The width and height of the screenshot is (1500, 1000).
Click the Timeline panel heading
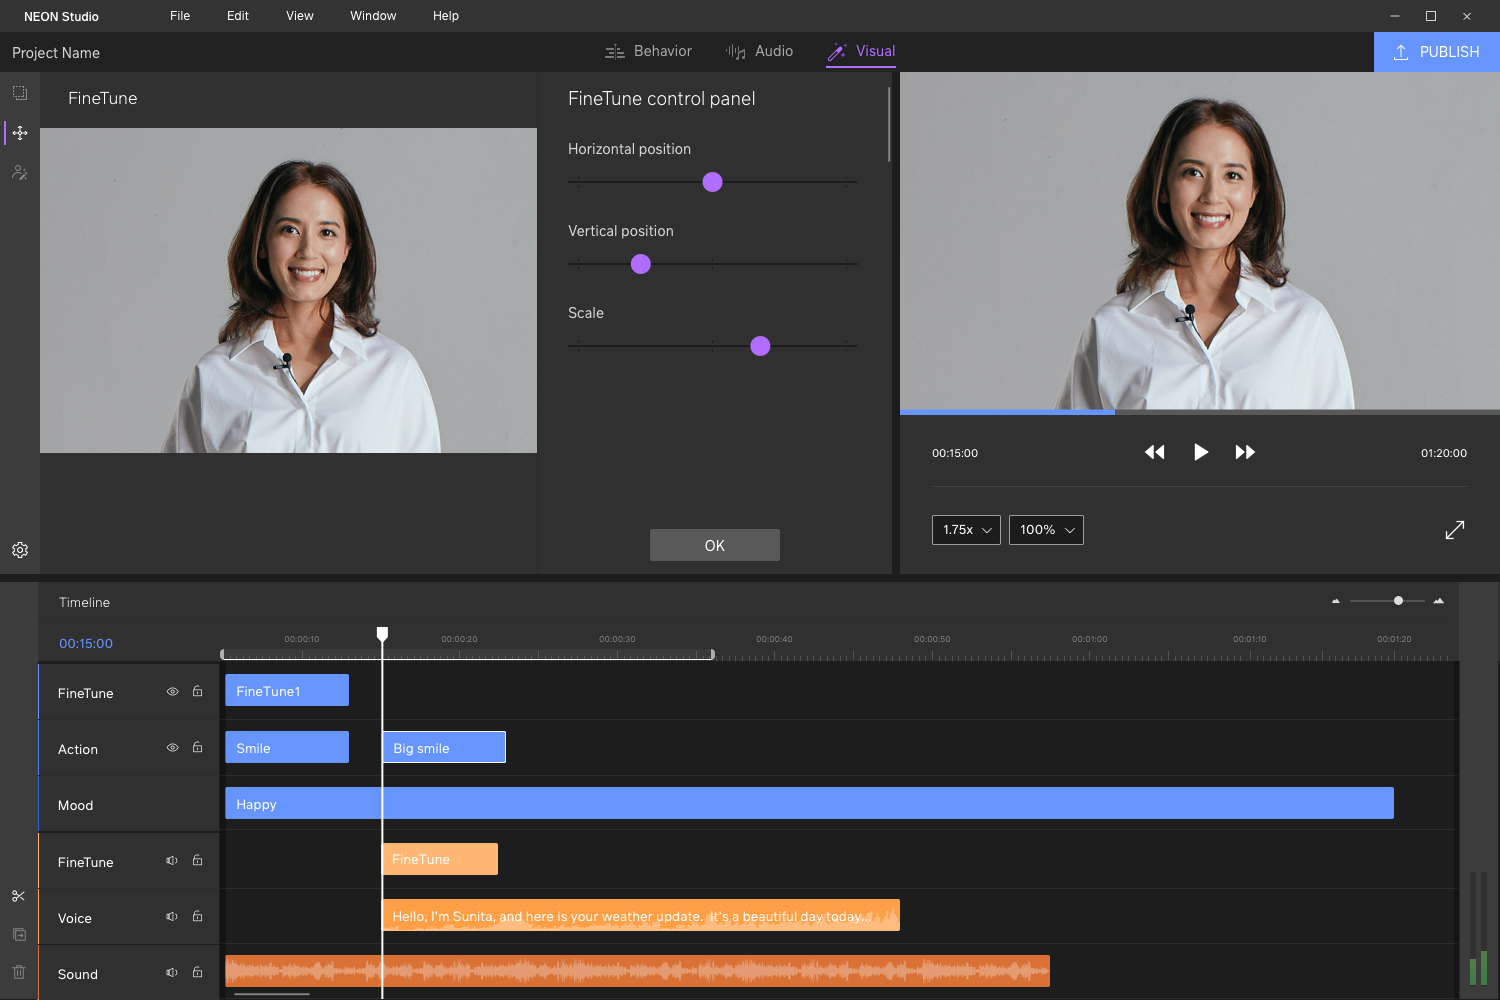[x=84, y=602]
